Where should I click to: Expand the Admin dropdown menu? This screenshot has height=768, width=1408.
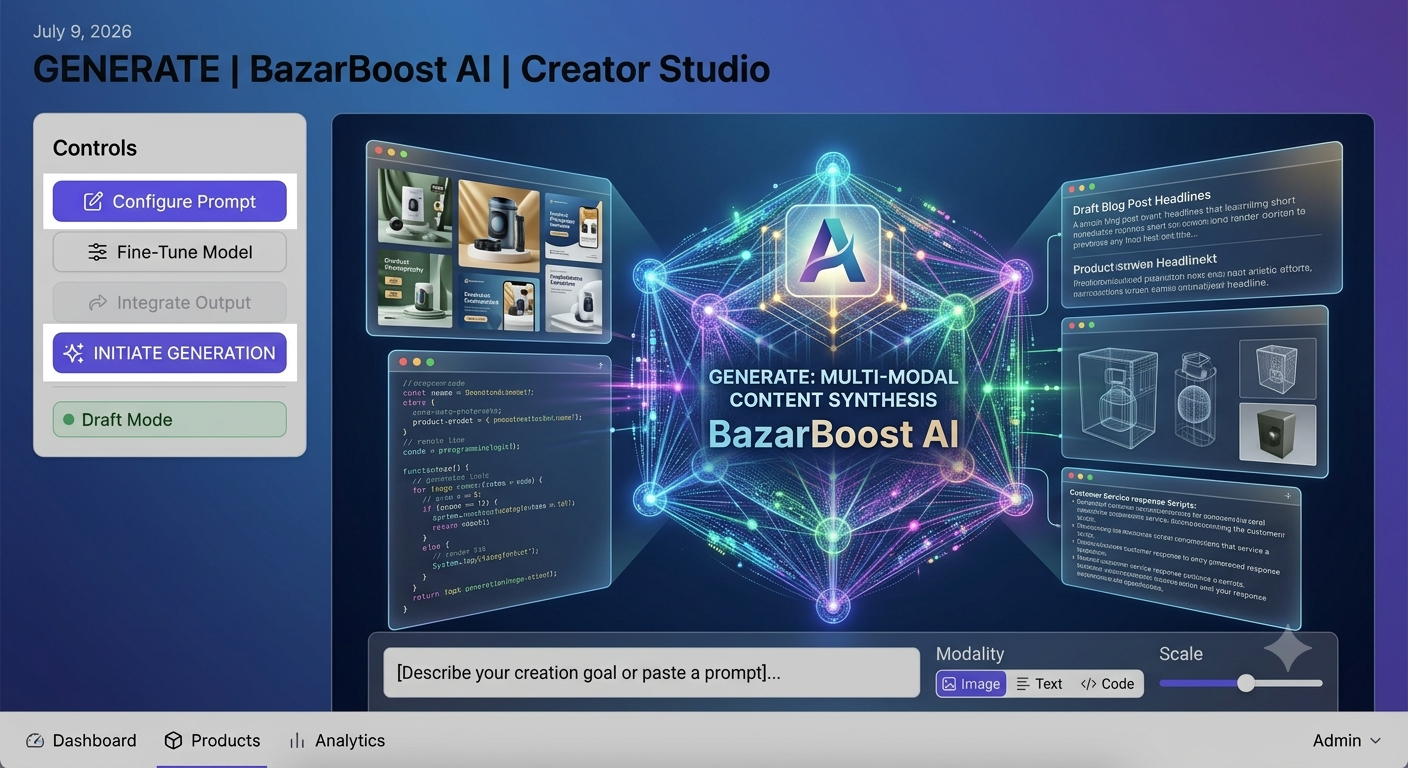click(1347, 740)
